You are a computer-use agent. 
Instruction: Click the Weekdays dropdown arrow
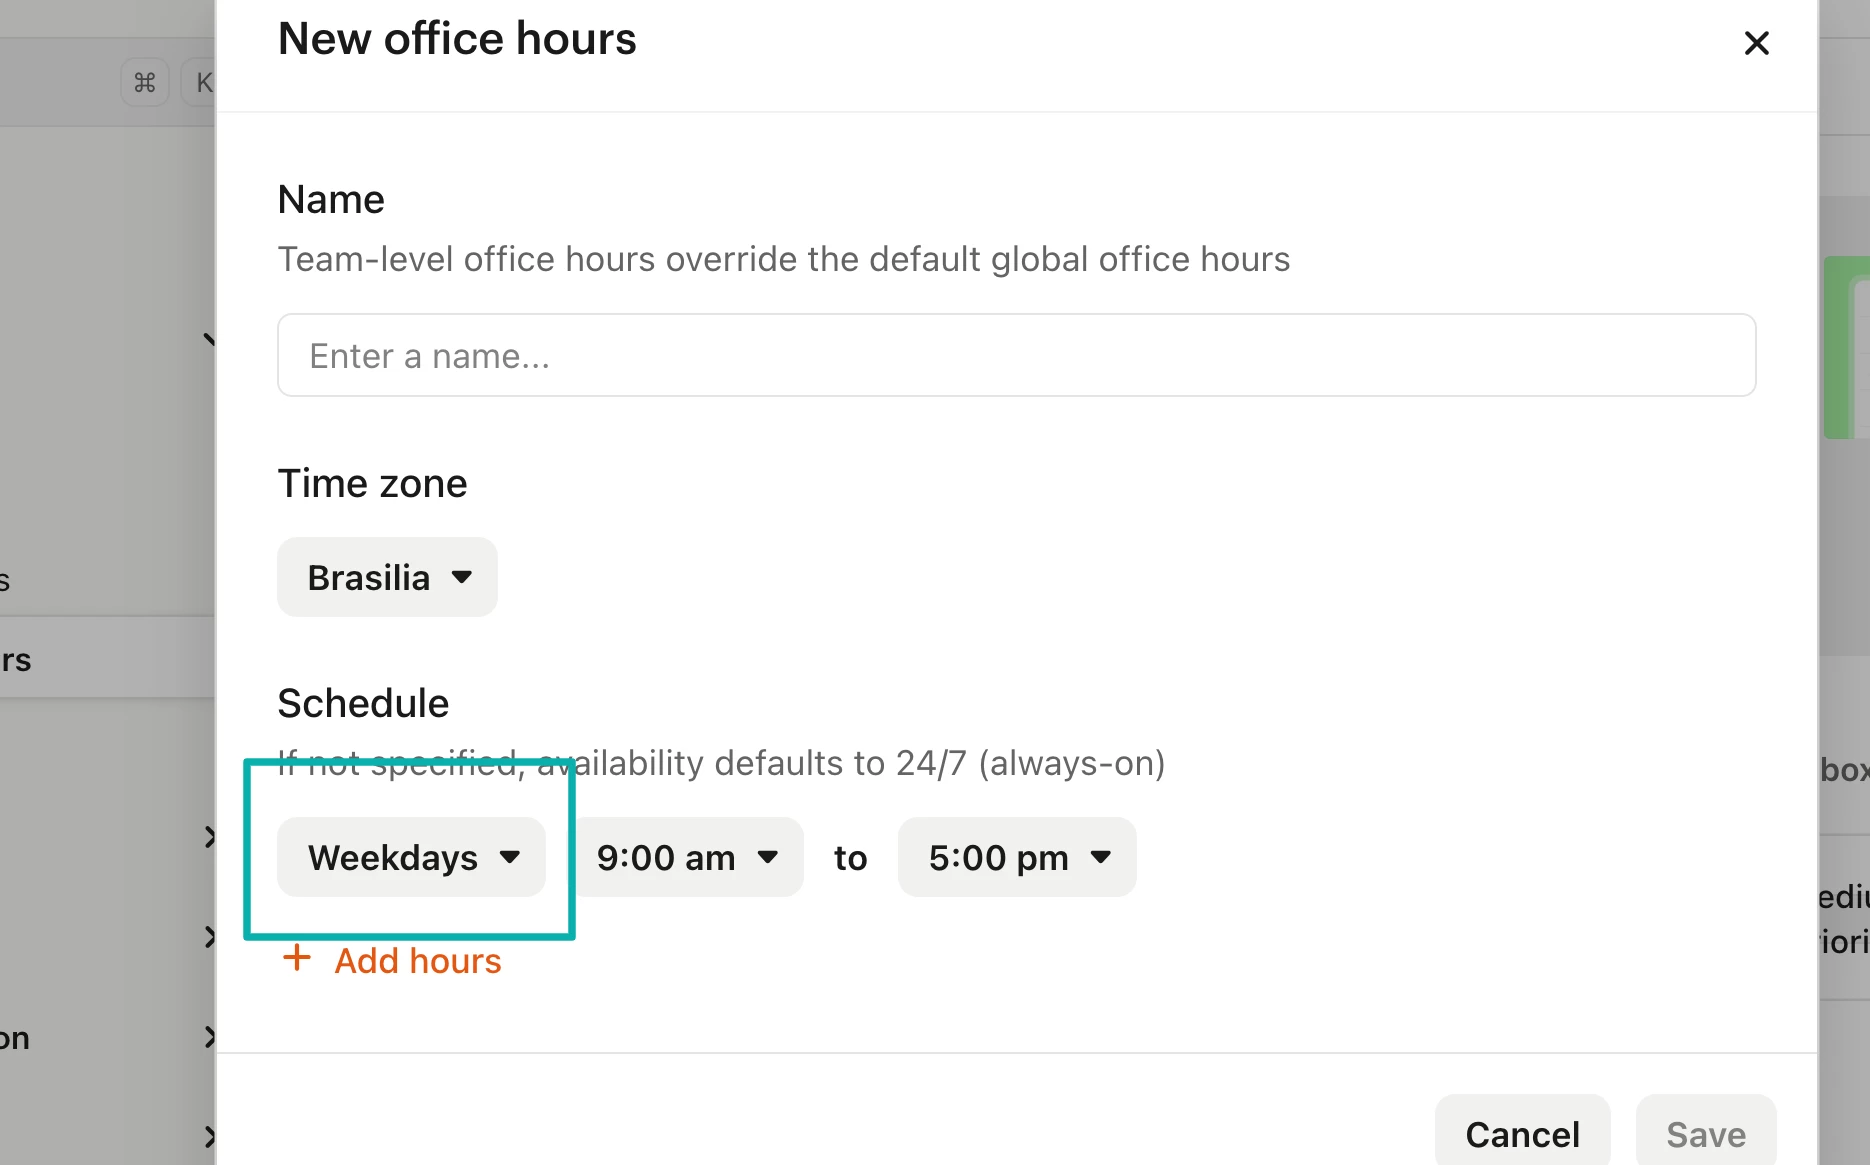(510, 857)
